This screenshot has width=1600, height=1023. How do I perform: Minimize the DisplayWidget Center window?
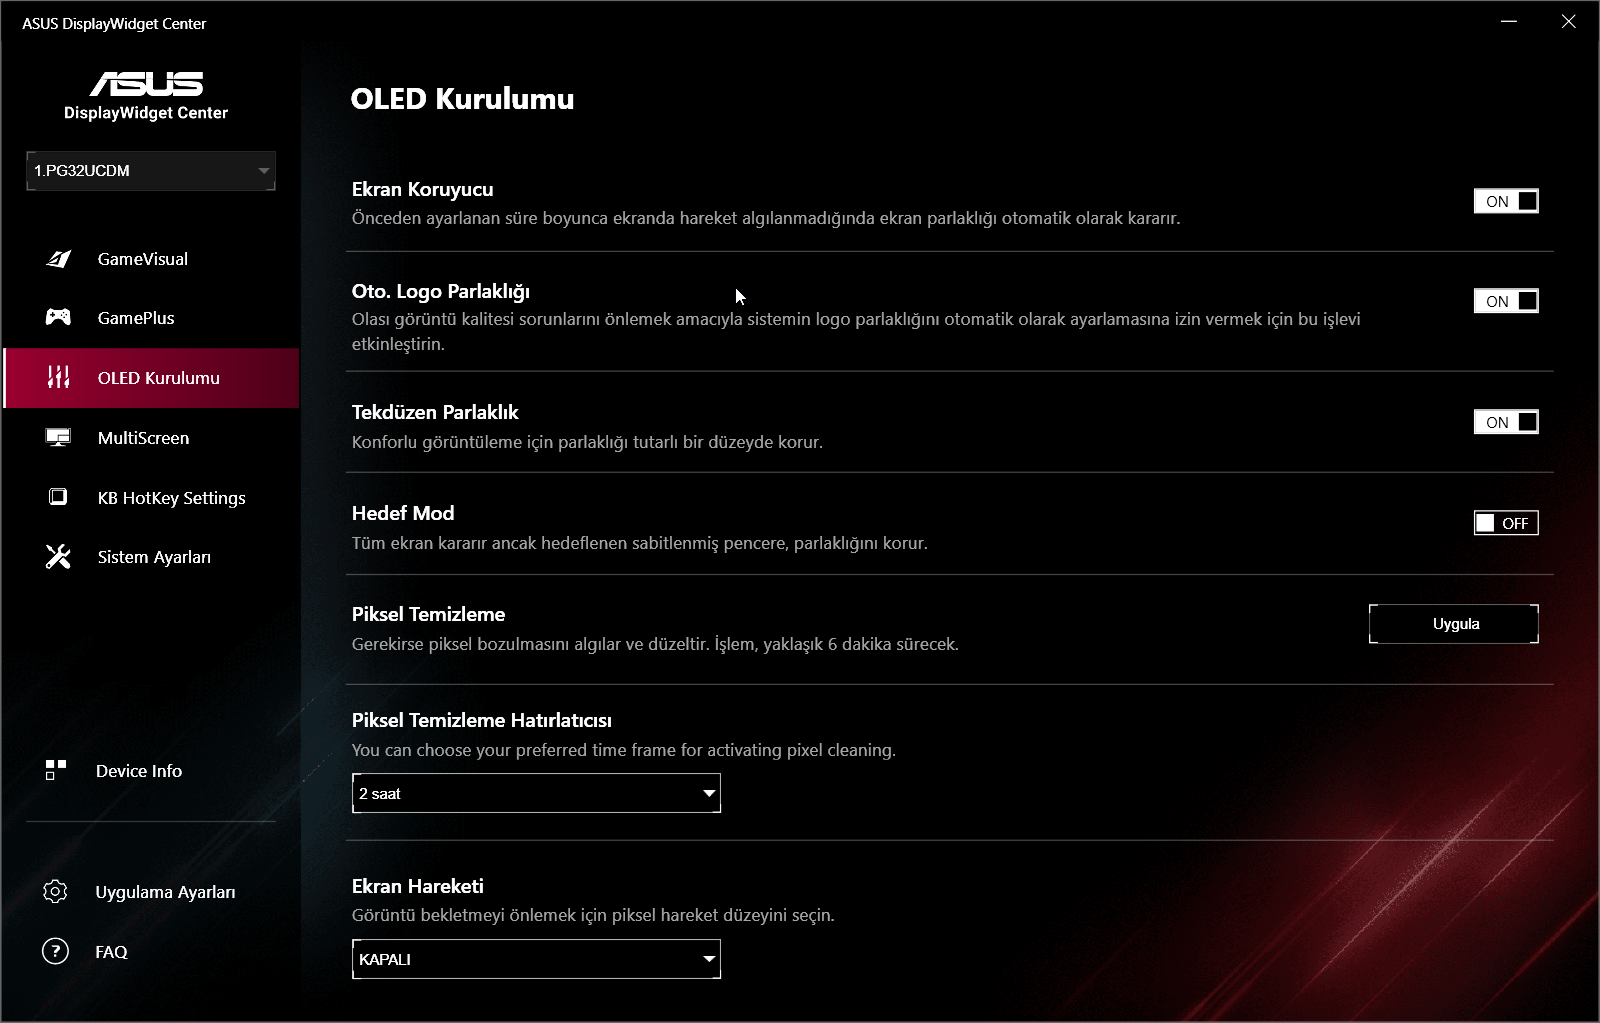coord(1509,22)
